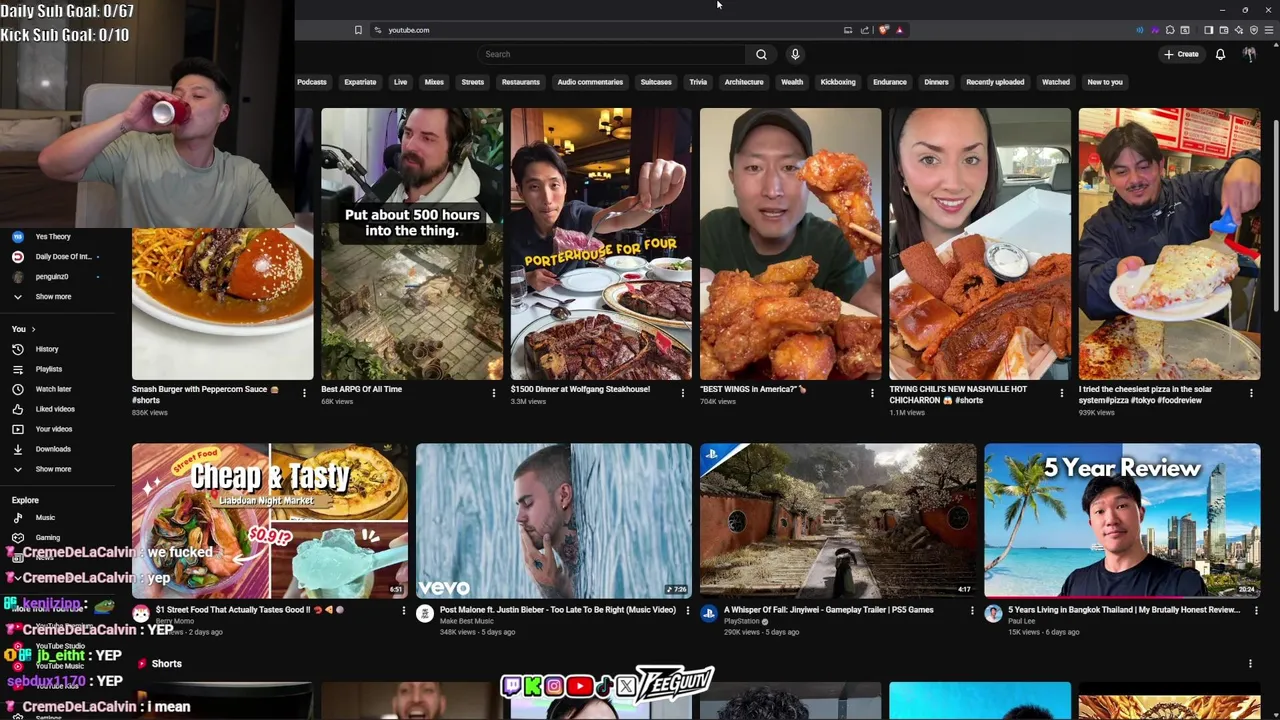The width and height of the screenshot is (1280, 720).
Task: Select the Podcasts filter chip
Action: pyautogui.click(x=312, y=82)
